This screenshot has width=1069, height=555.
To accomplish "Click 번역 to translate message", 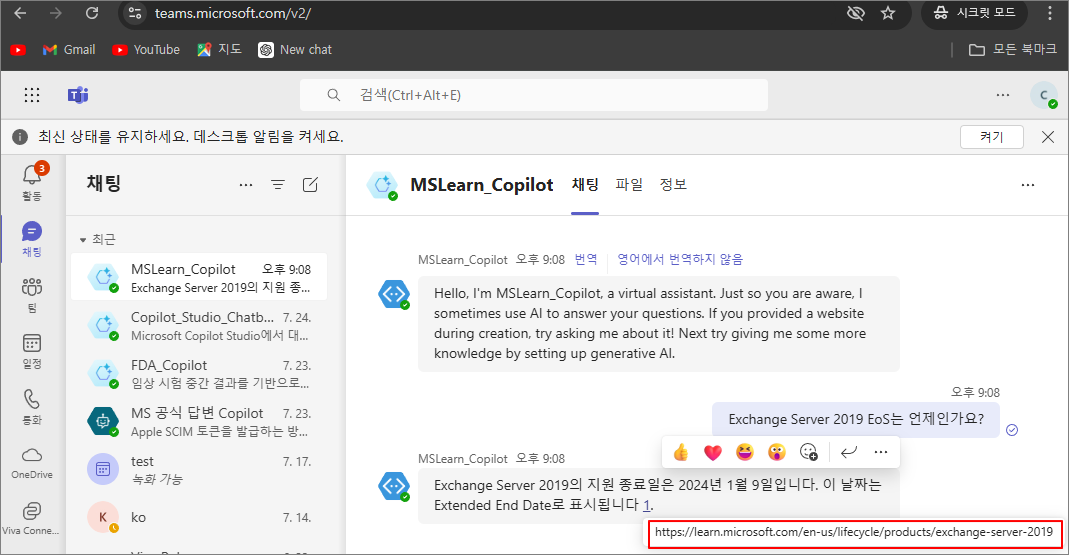I will click(586, 259).
